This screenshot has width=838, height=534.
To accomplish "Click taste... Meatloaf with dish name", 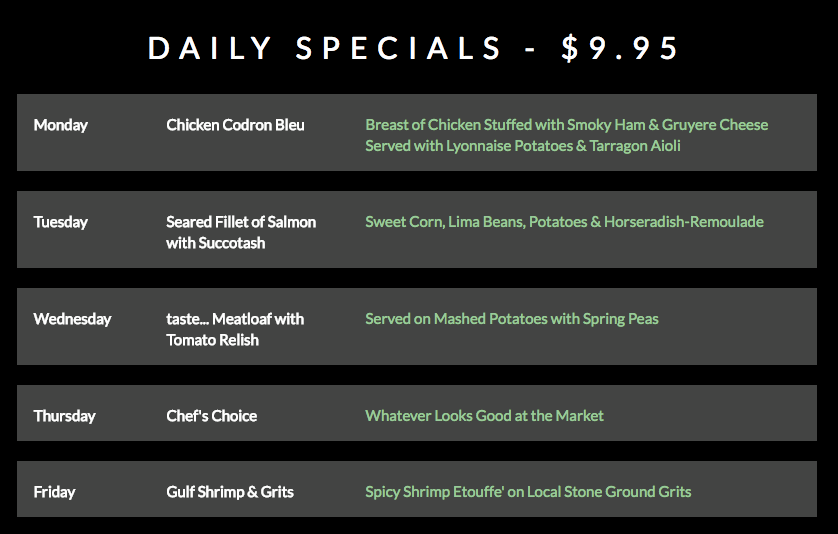I will (235, 319).
